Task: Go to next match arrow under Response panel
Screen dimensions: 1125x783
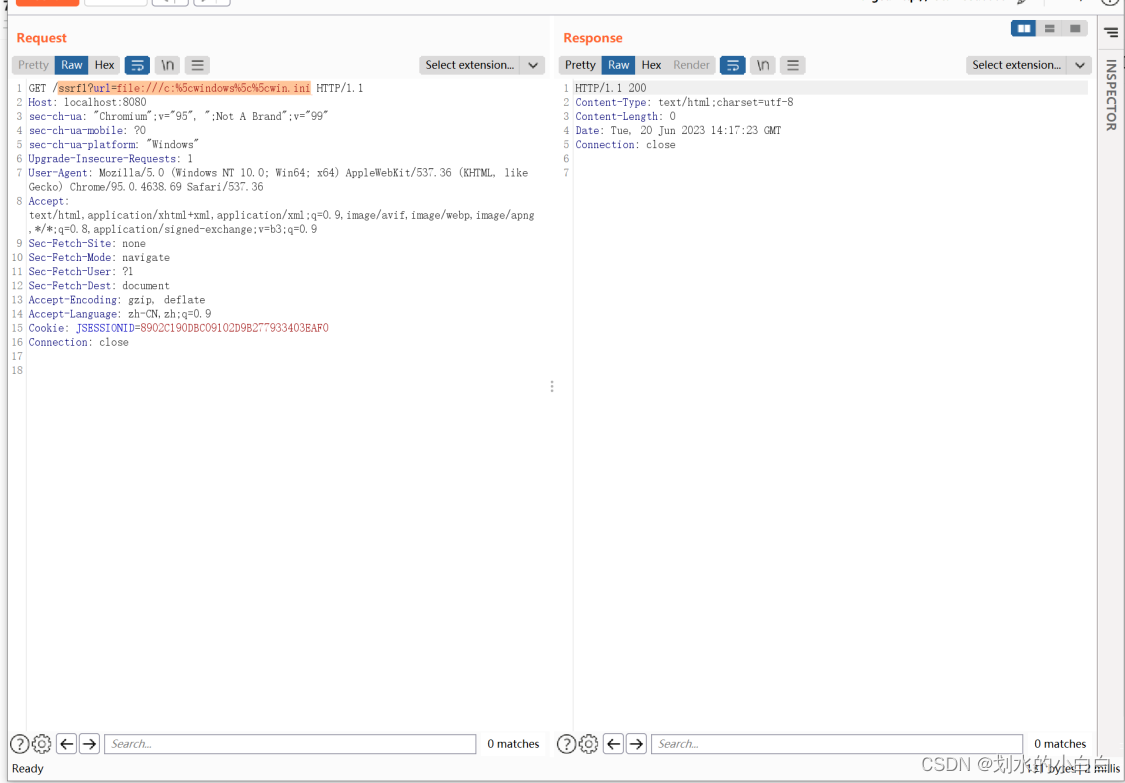Action: click(x=636, y=744)
